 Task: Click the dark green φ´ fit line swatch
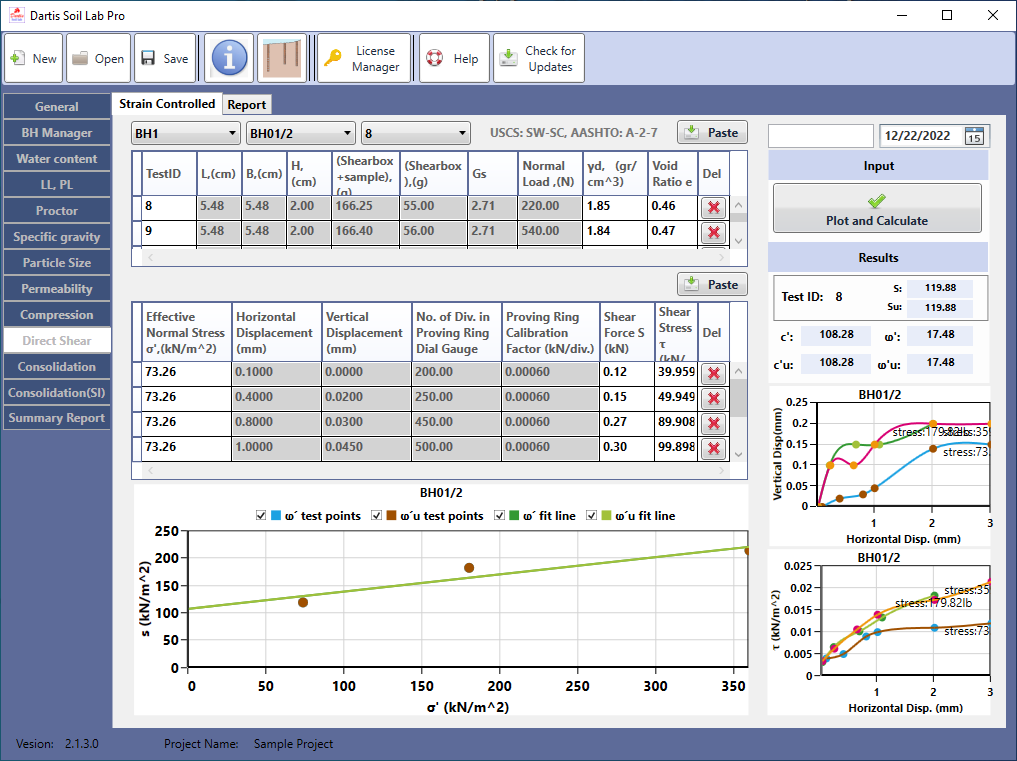(x=514, y=515)
